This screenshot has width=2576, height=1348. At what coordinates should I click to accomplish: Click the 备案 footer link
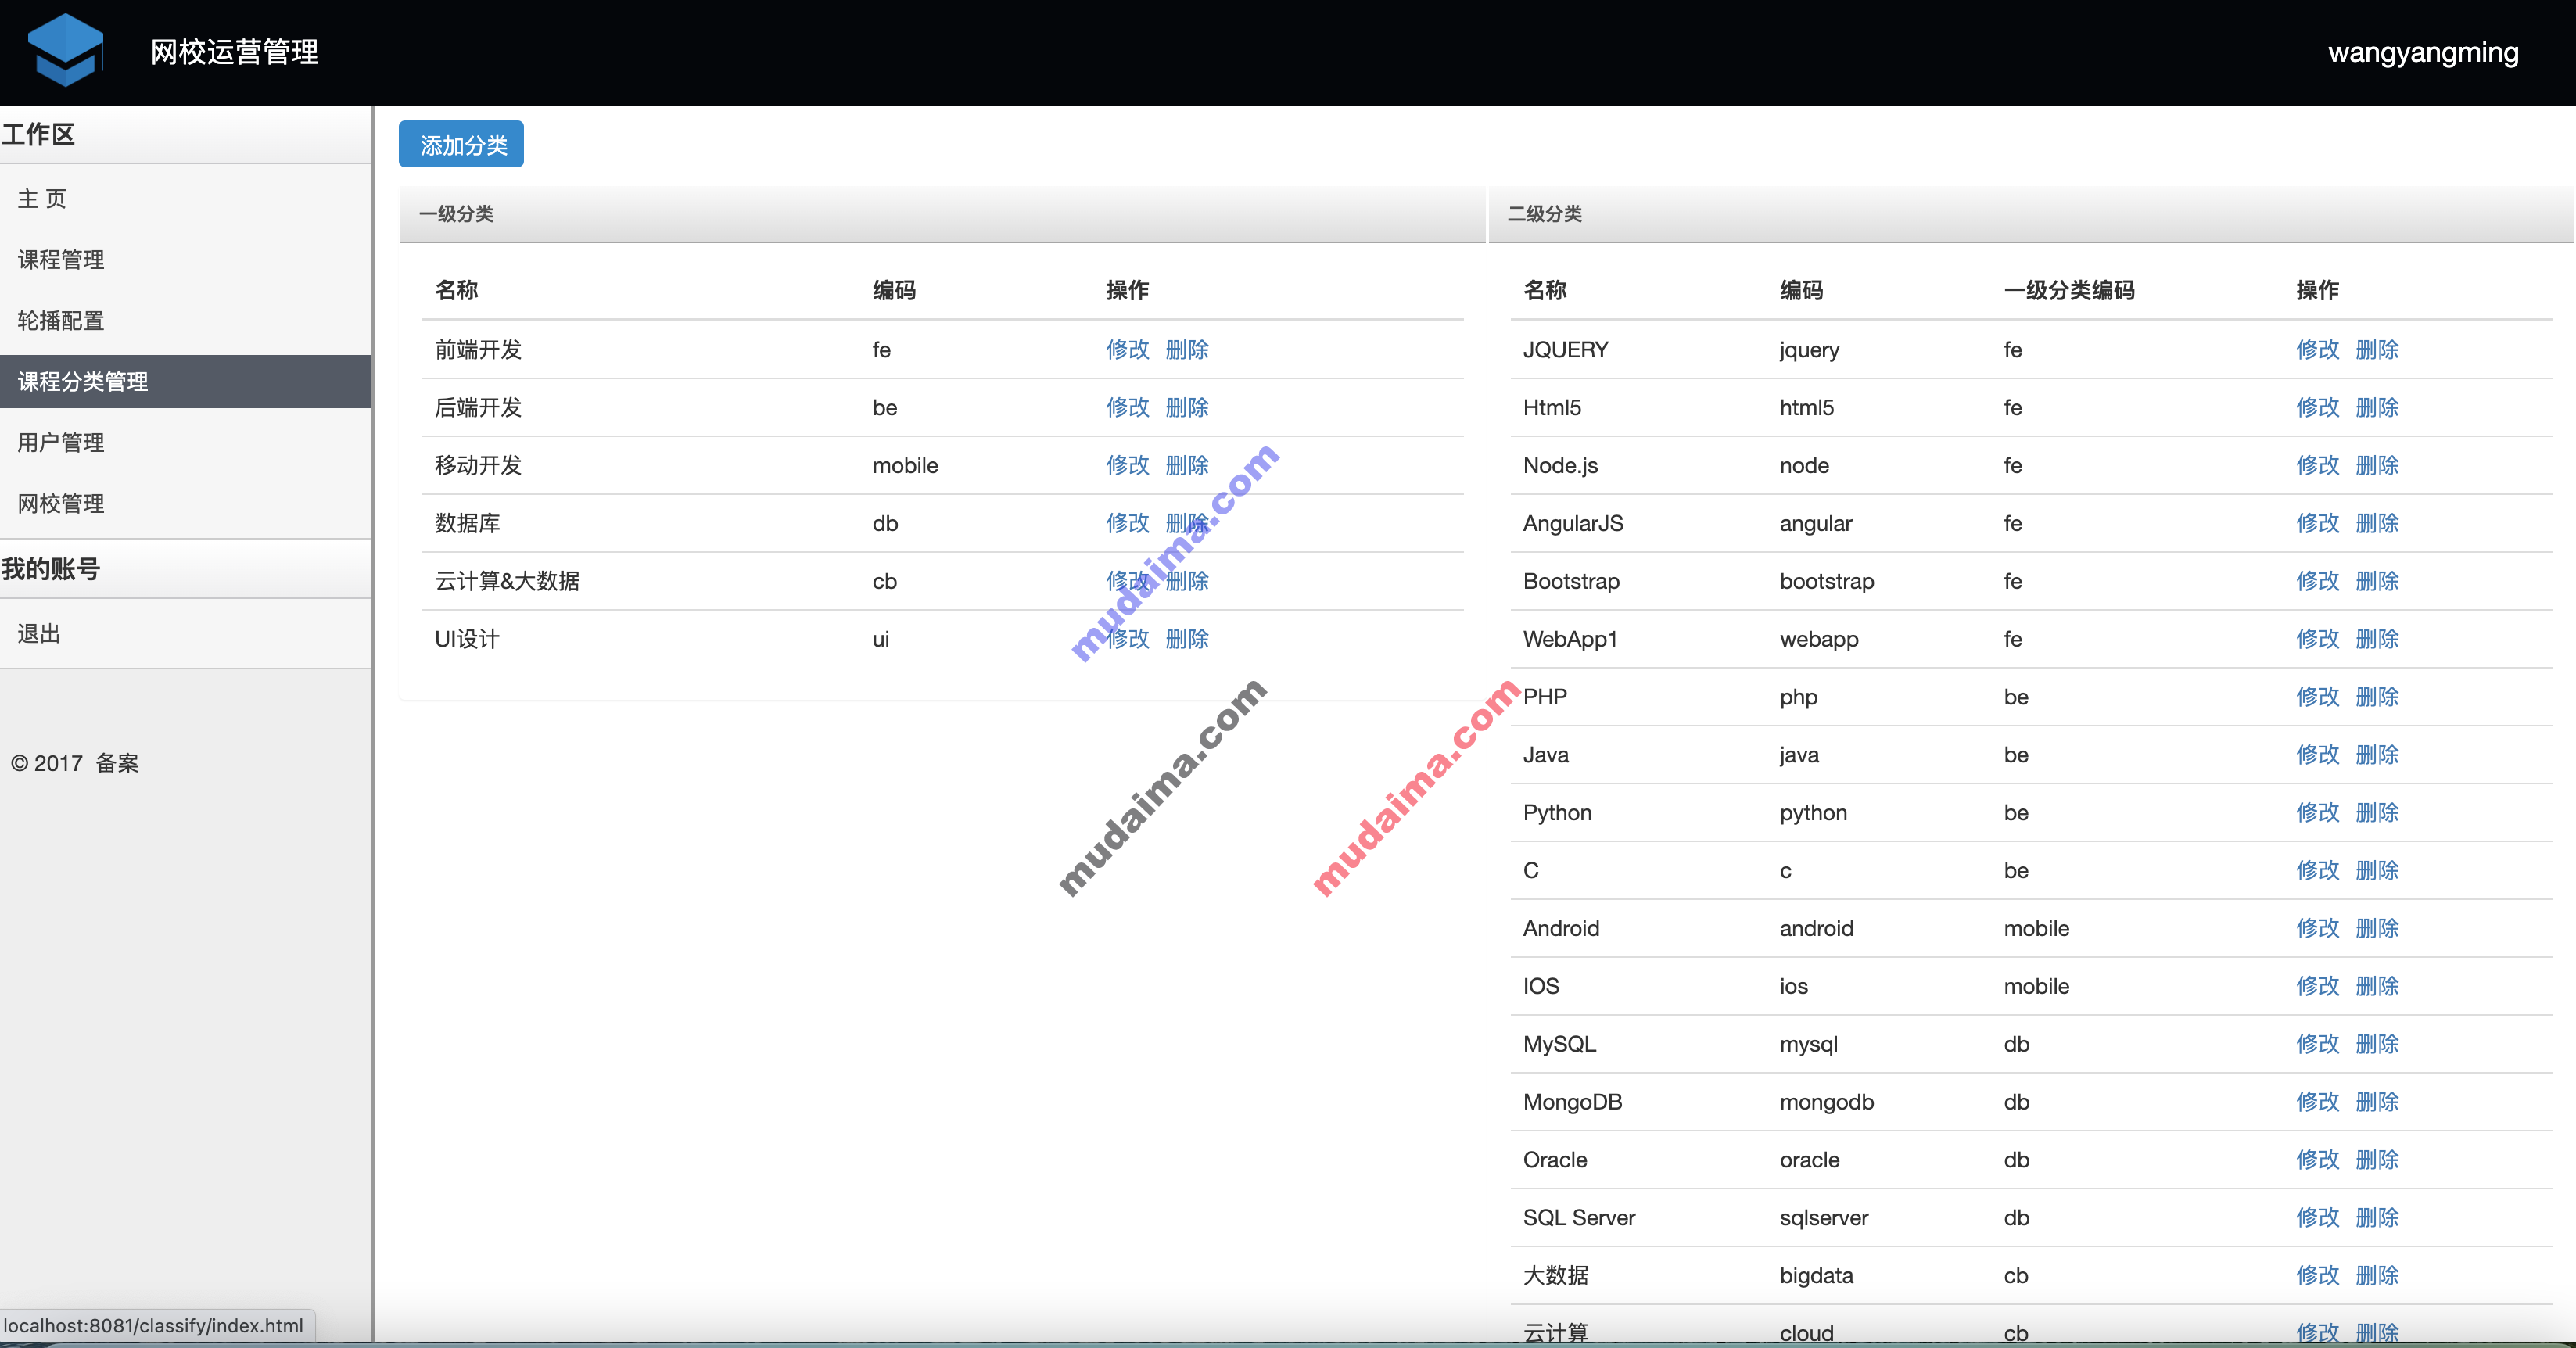tap(117, 764)
